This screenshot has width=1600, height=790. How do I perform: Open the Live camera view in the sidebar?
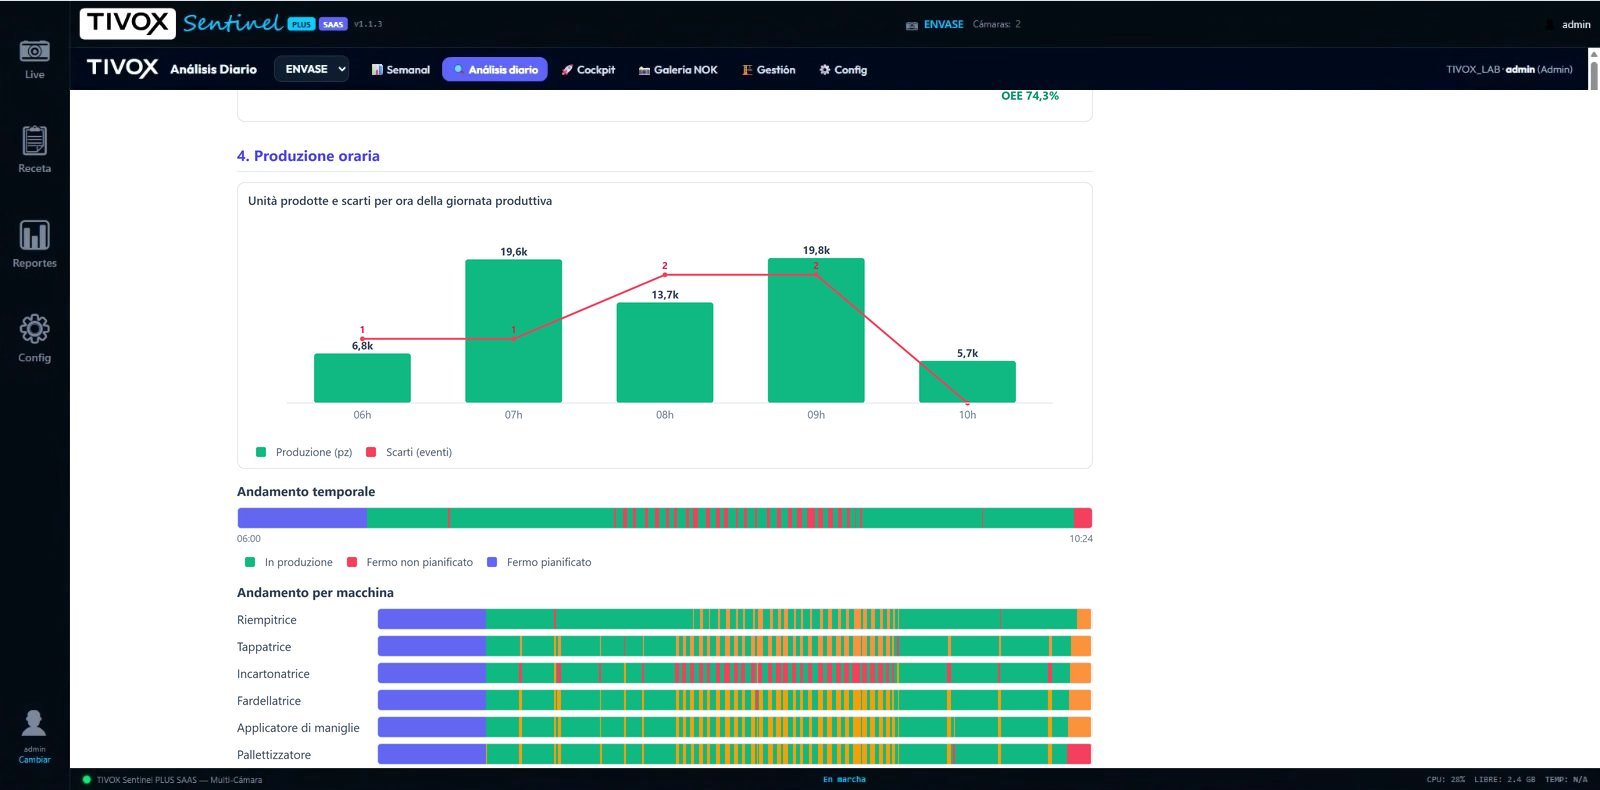pyautogui.click(x=34, y=60)
